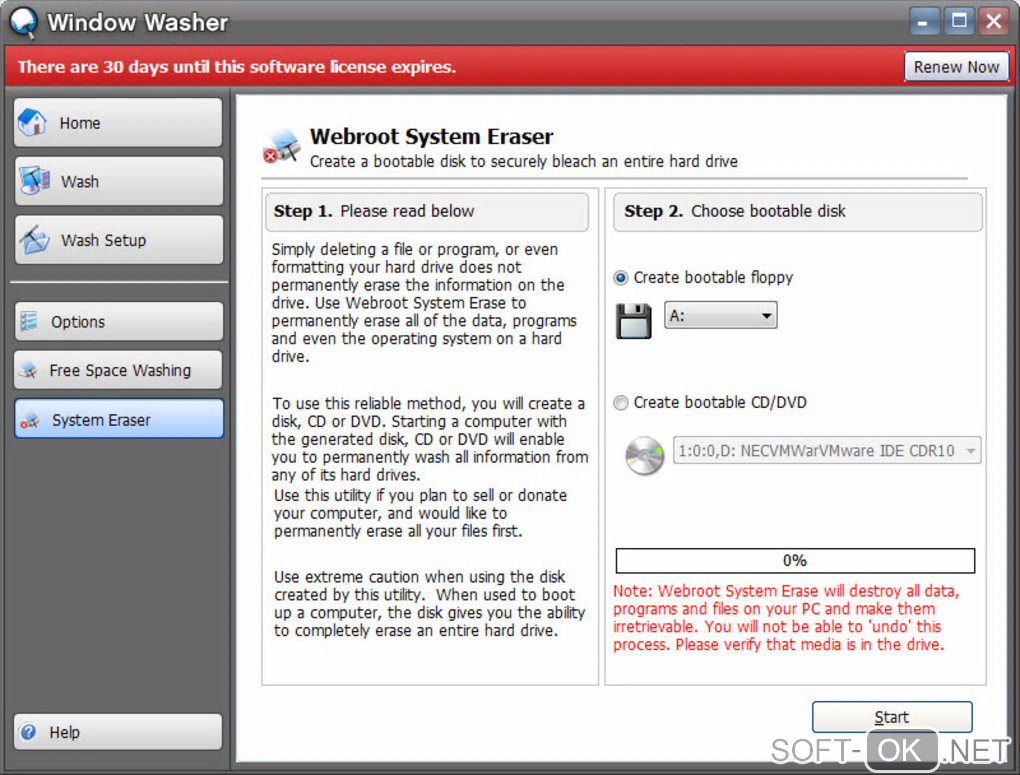Click the 'Use extreme caution' paragraph
1020x775 pixels.
coord(429,603)
